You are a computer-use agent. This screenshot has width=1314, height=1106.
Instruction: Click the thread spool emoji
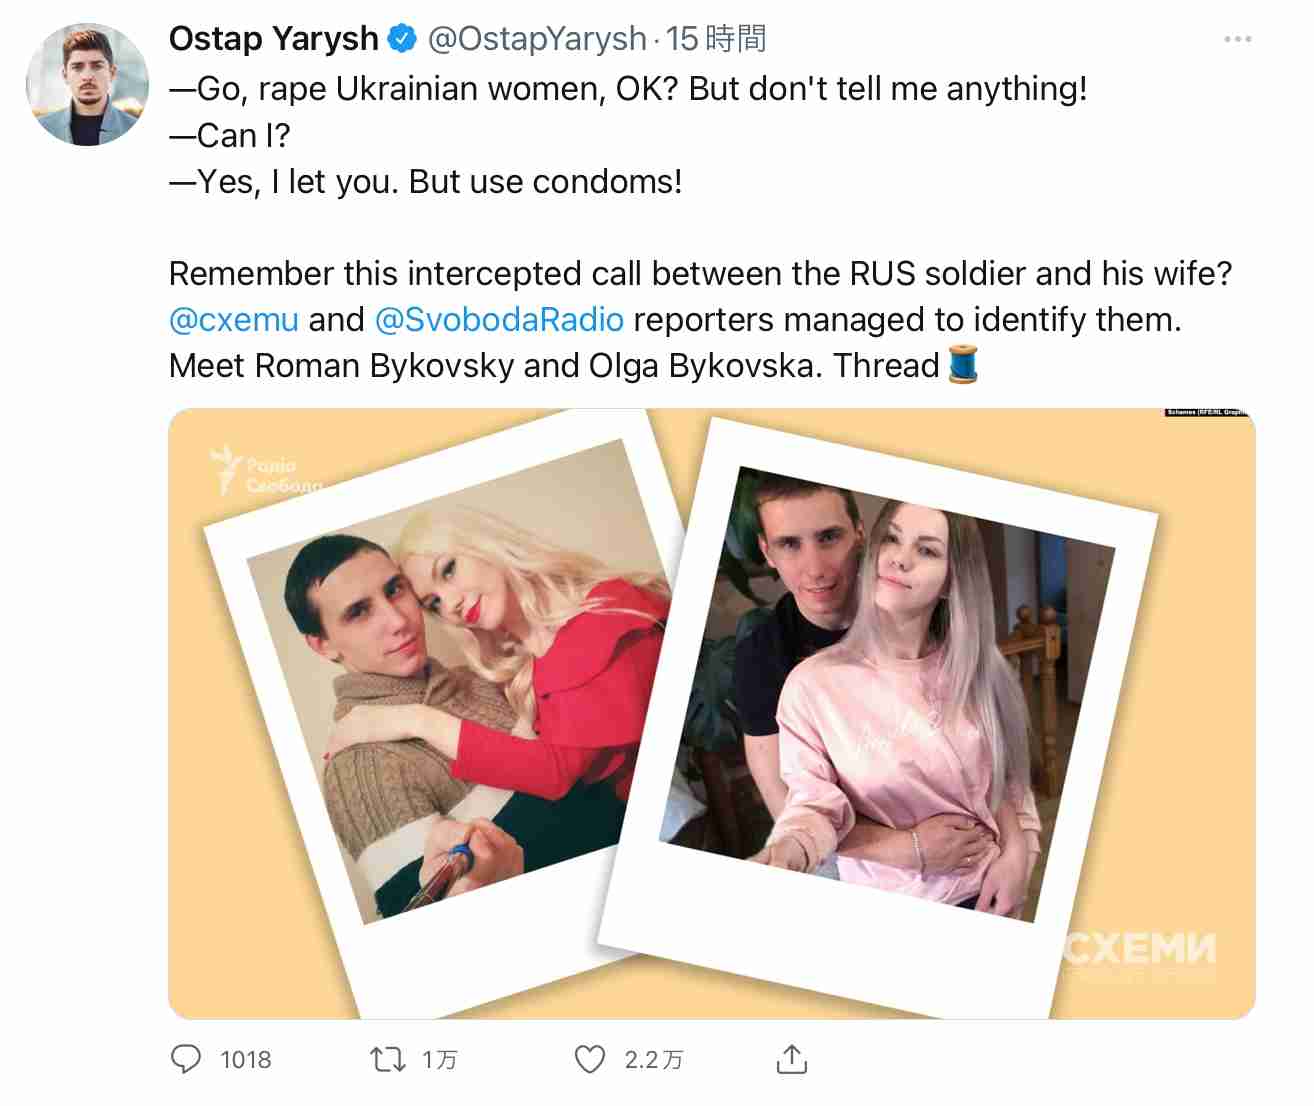coord(963,364)
